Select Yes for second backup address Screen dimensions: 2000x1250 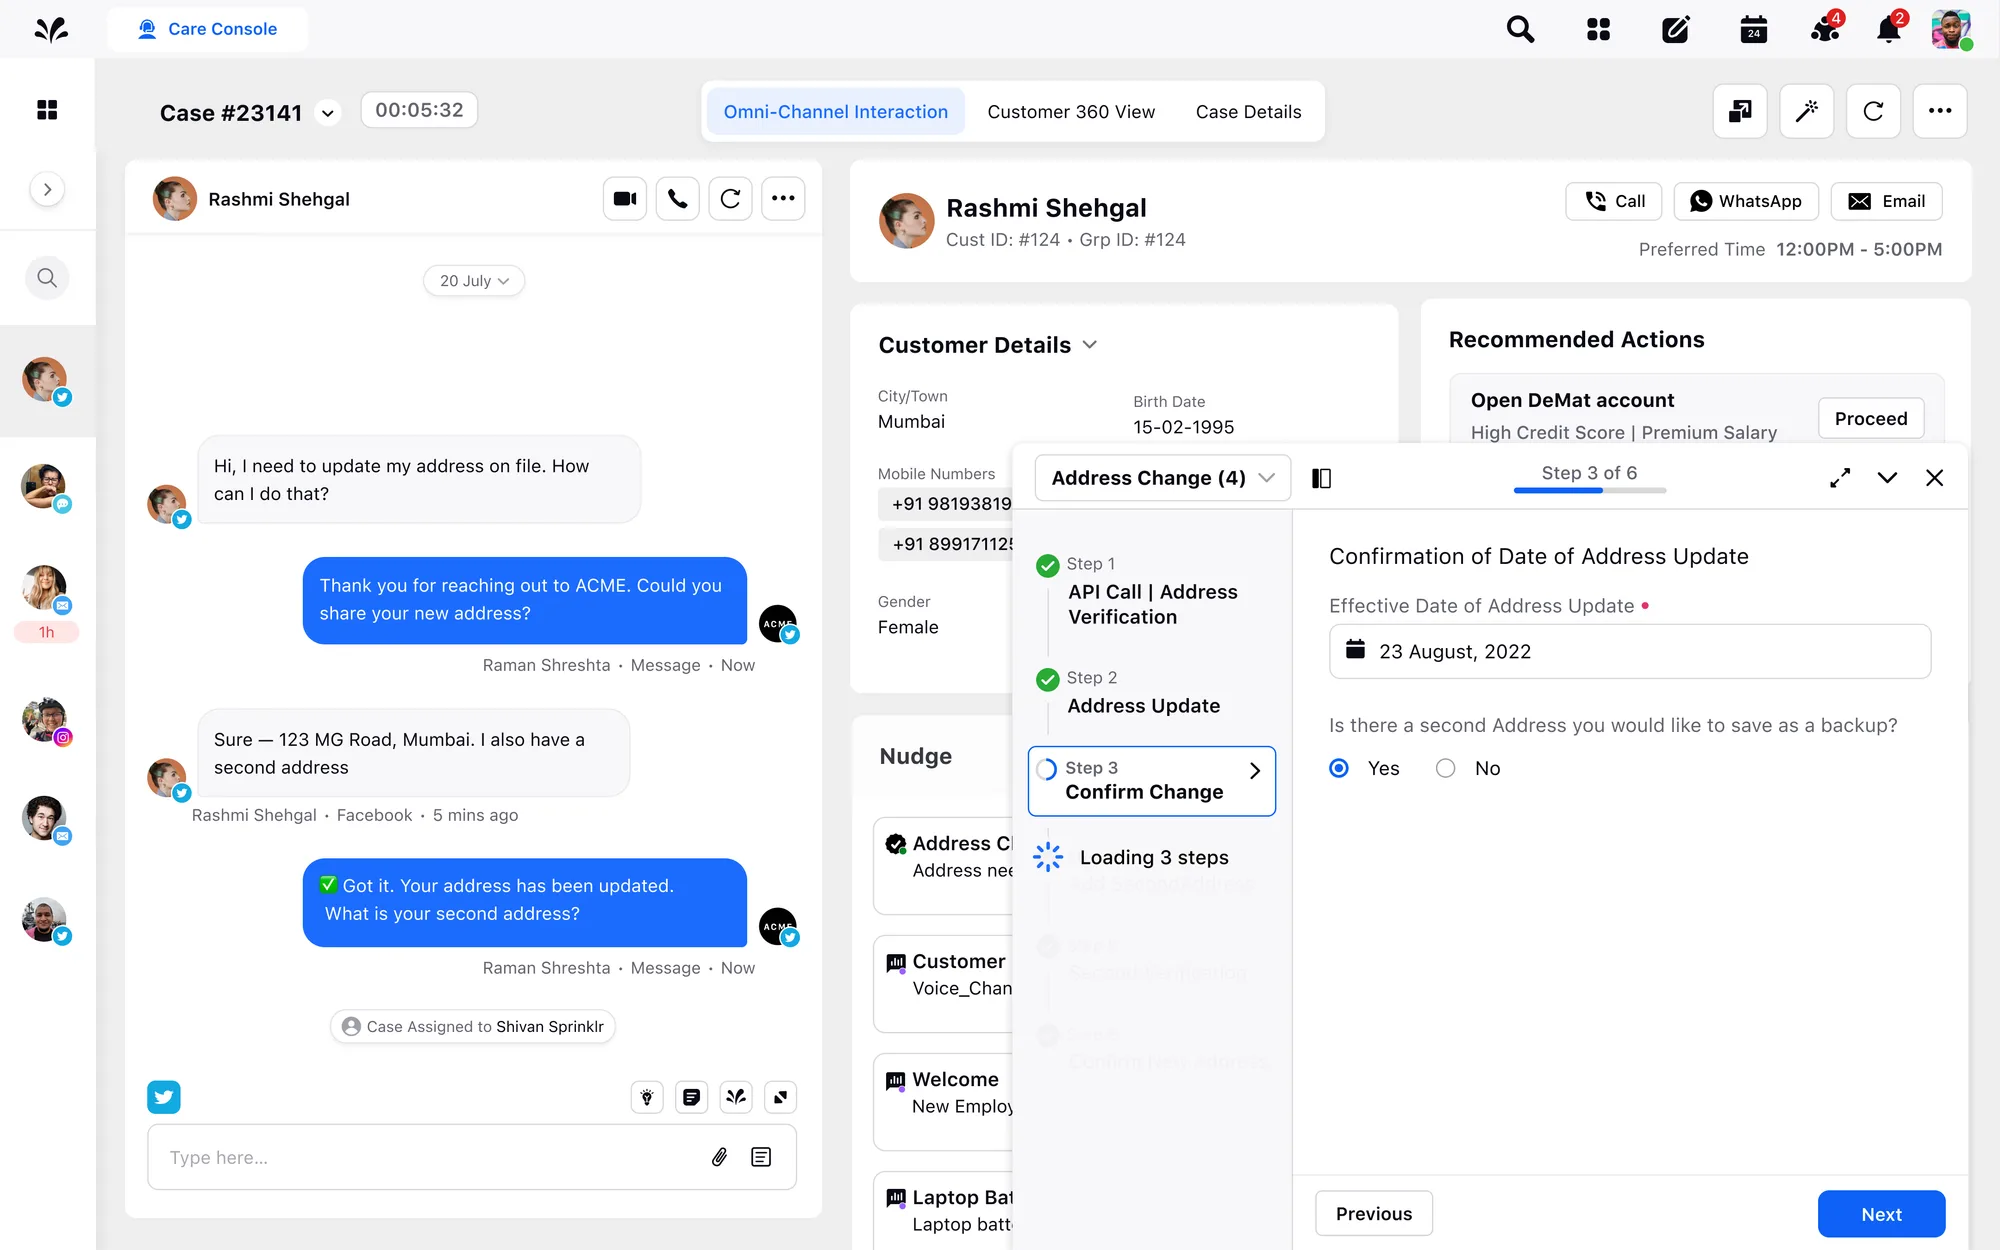pyautogui.click(x=1339, y=768)
